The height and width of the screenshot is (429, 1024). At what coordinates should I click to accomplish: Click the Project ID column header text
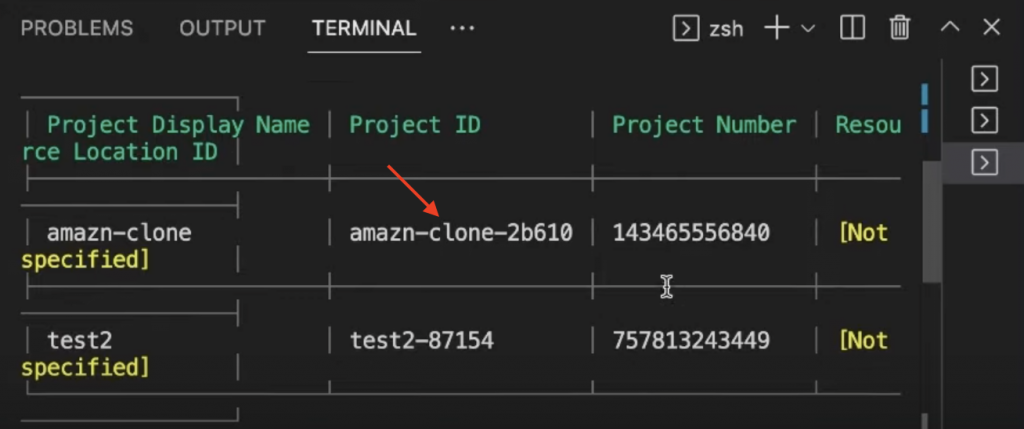[414, 125]
